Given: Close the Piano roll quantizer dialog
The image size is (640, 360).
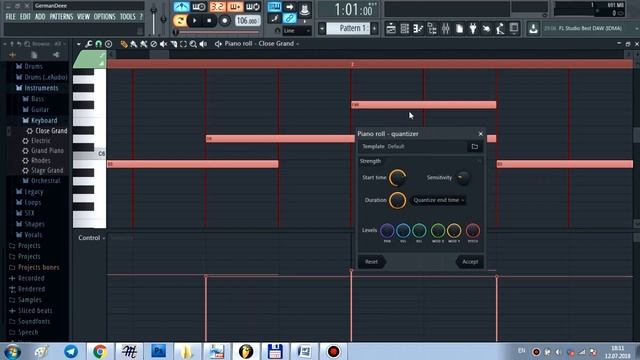Looking at the screenshot, I should pyautogui.click(x=480, y=134).
